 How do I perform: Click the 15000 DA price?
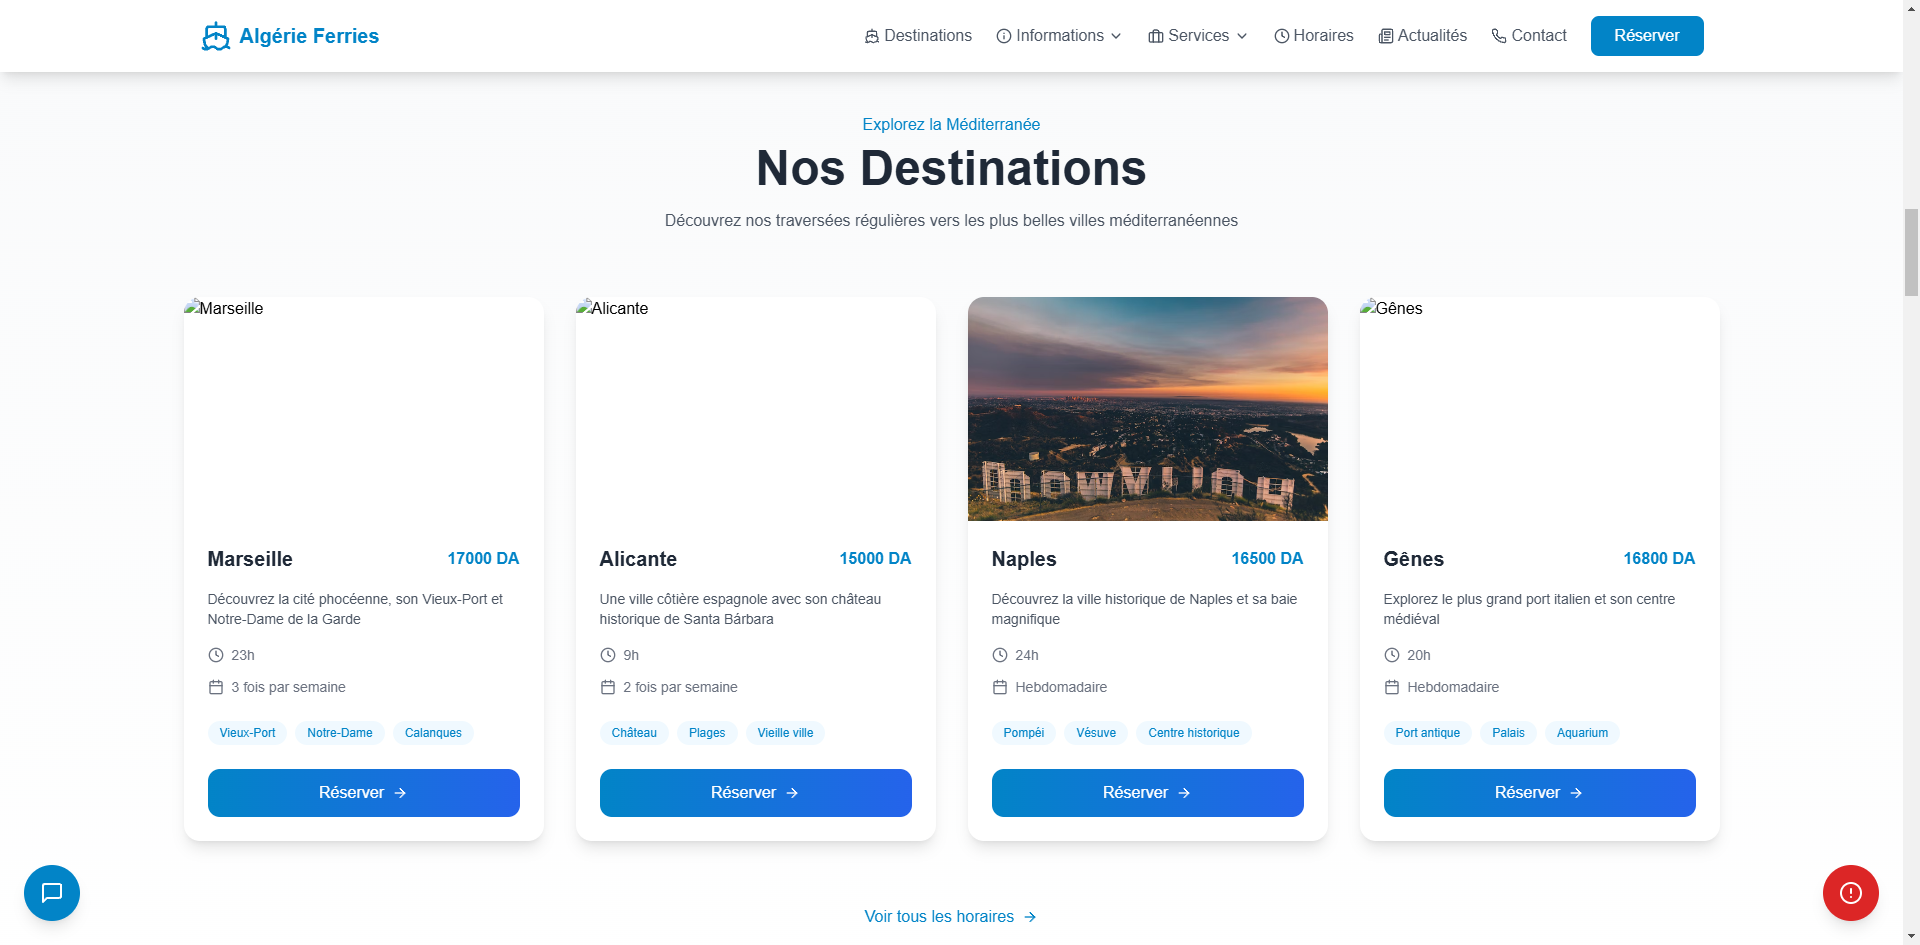875,559
